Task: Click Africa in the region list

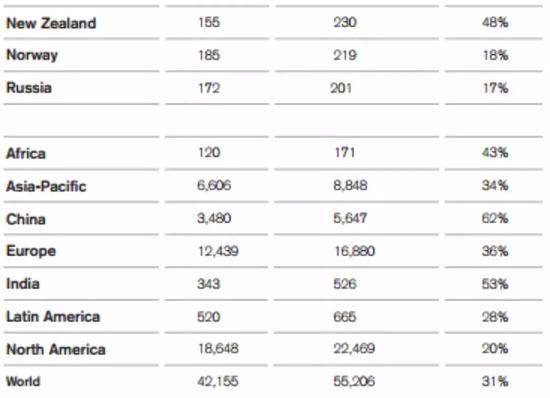Action: 26,154
